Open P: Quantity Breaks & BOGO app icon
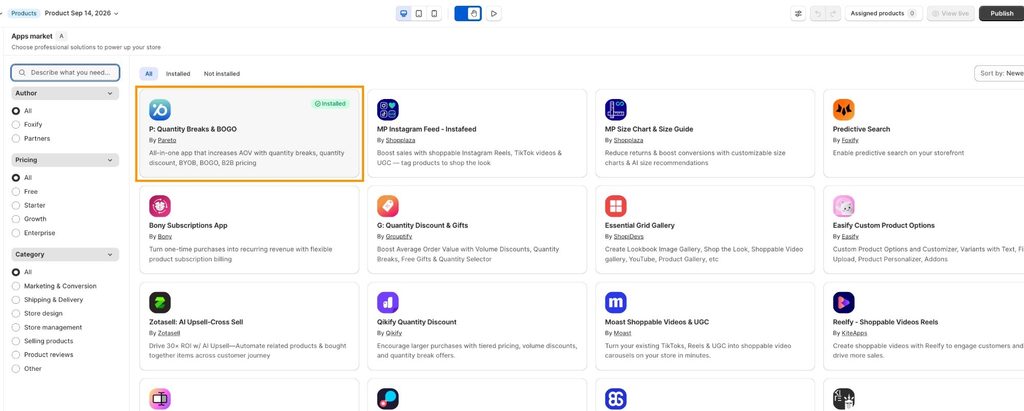The image size is (1024, 411). tap(159, 110)
